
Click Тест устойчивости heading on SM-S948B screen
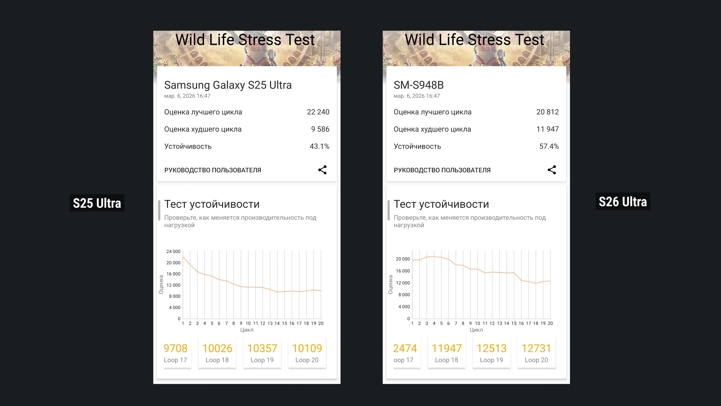pos(441,204)
